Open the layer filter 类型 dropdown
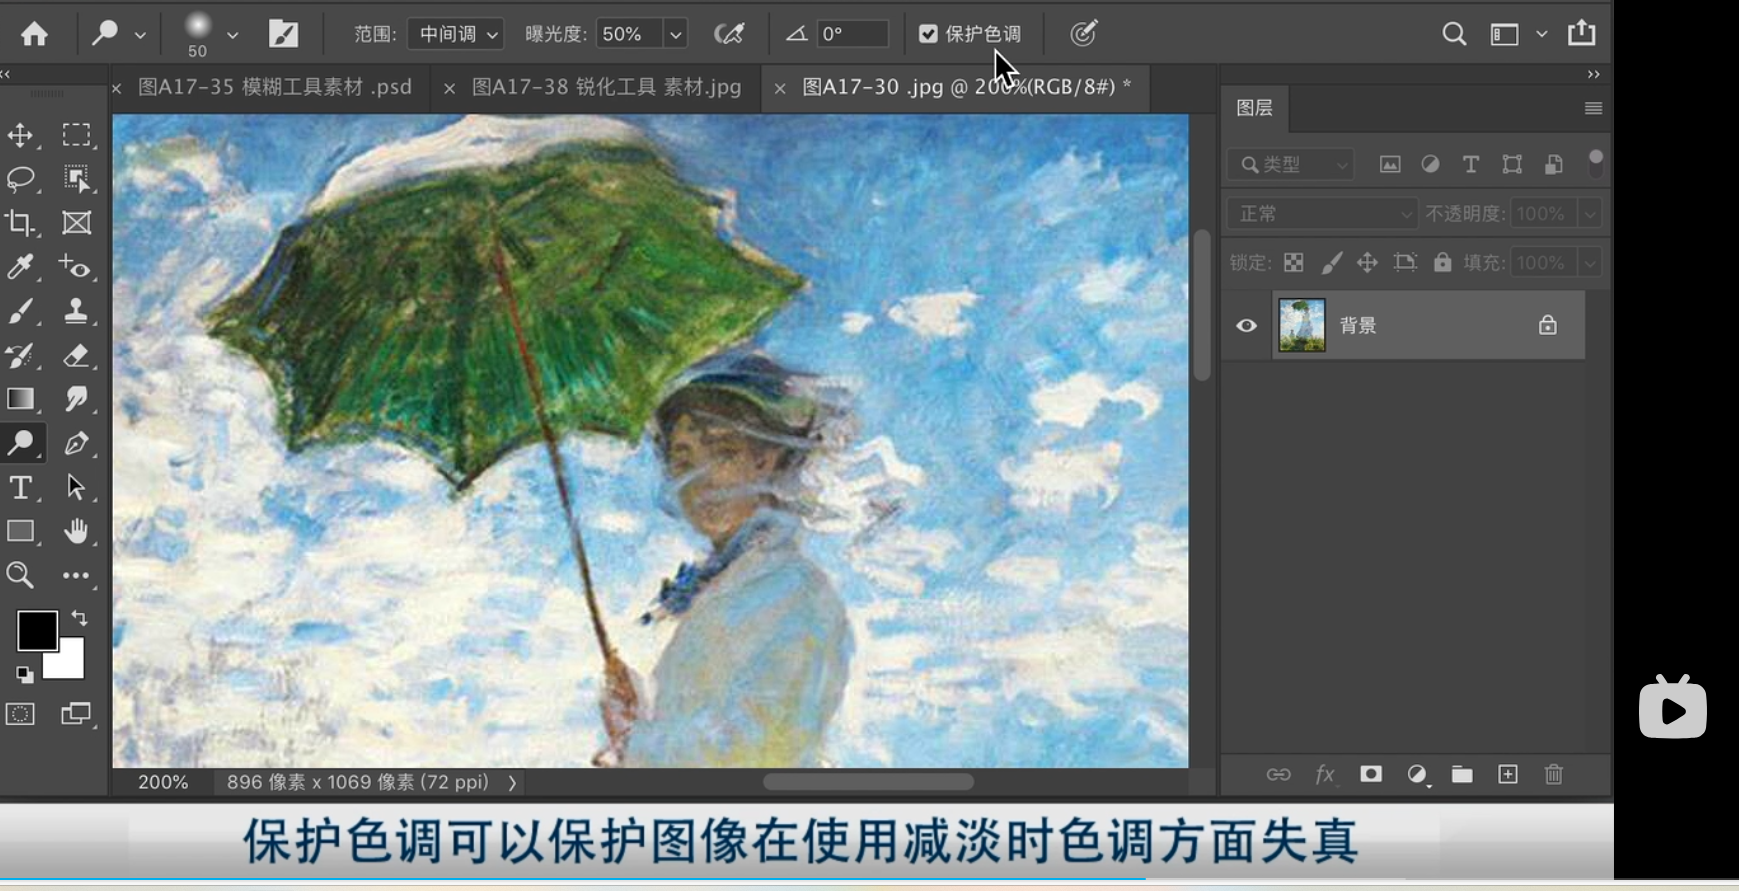1739x891 pixels. coord(1291,164)
